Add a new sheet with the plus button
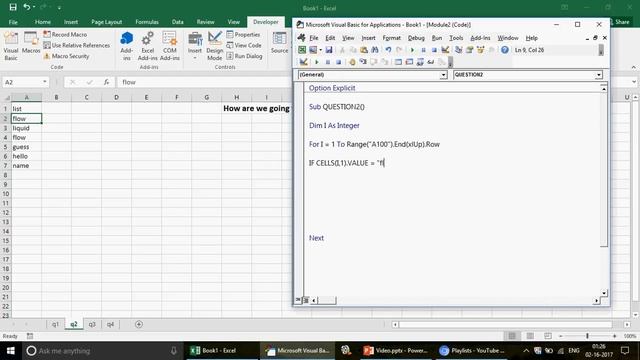This screenshot has width=640, height=360. [x=139, y=324]
